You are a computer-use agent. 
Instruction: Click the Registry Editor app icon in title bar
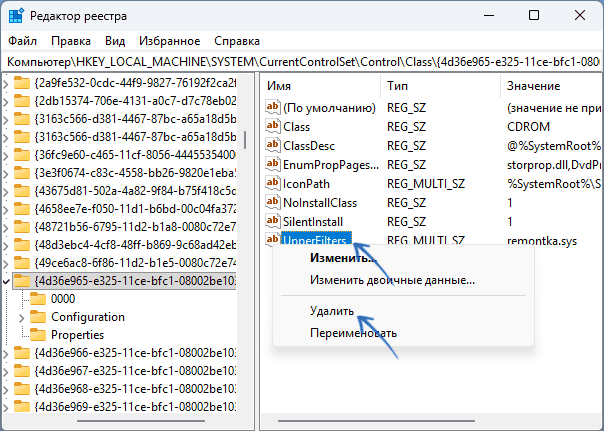point(16,16)
